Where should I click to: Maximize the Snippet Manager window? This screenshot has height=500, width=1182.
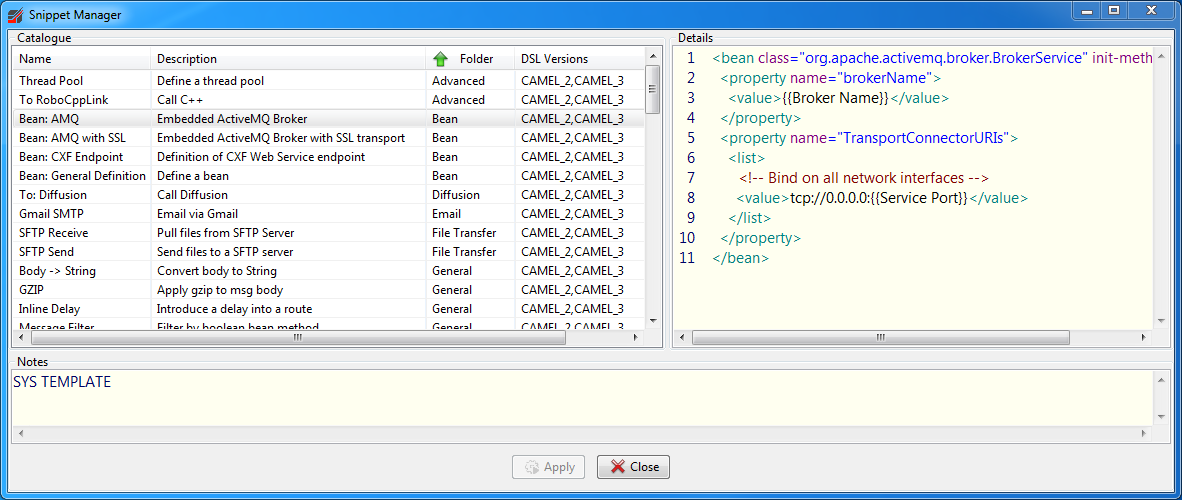coord(1113,11)
